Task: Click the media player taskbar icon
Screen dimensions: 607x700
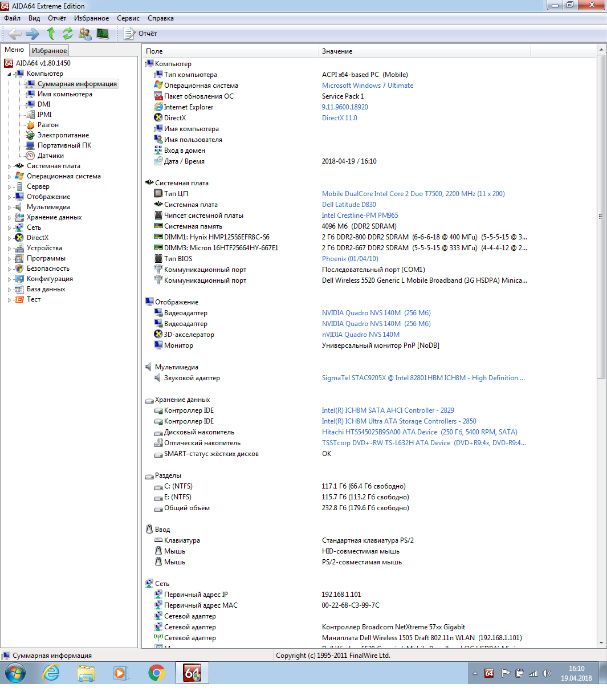Action: click(120, 673)
